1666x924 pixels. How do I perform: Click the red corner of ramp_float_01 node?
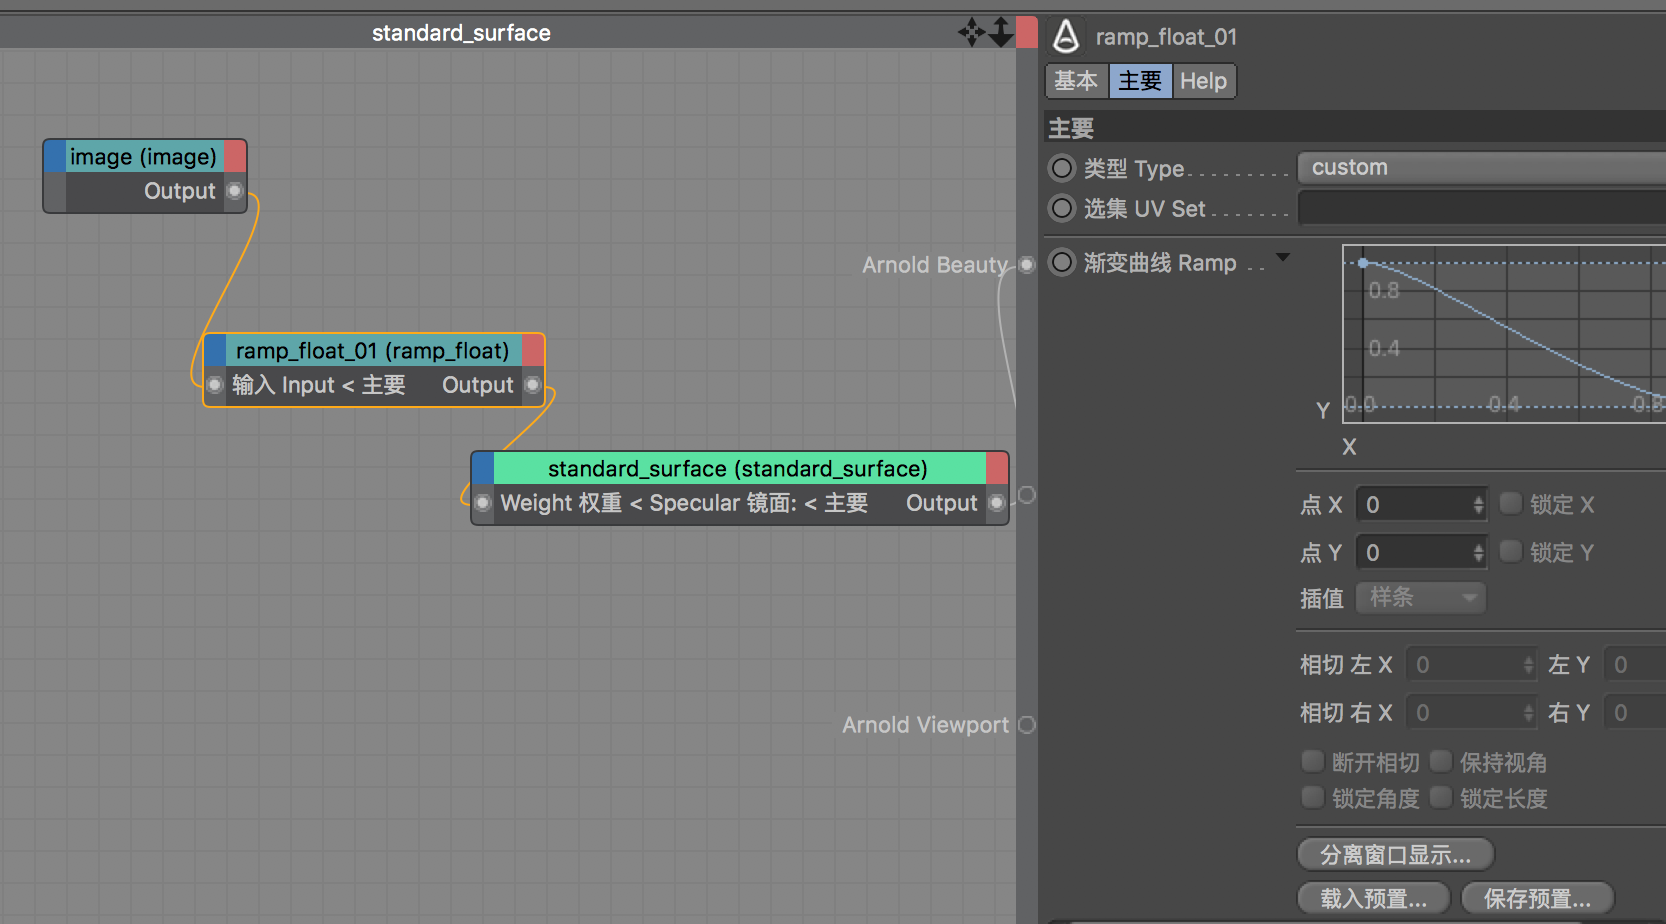(533, 350)
